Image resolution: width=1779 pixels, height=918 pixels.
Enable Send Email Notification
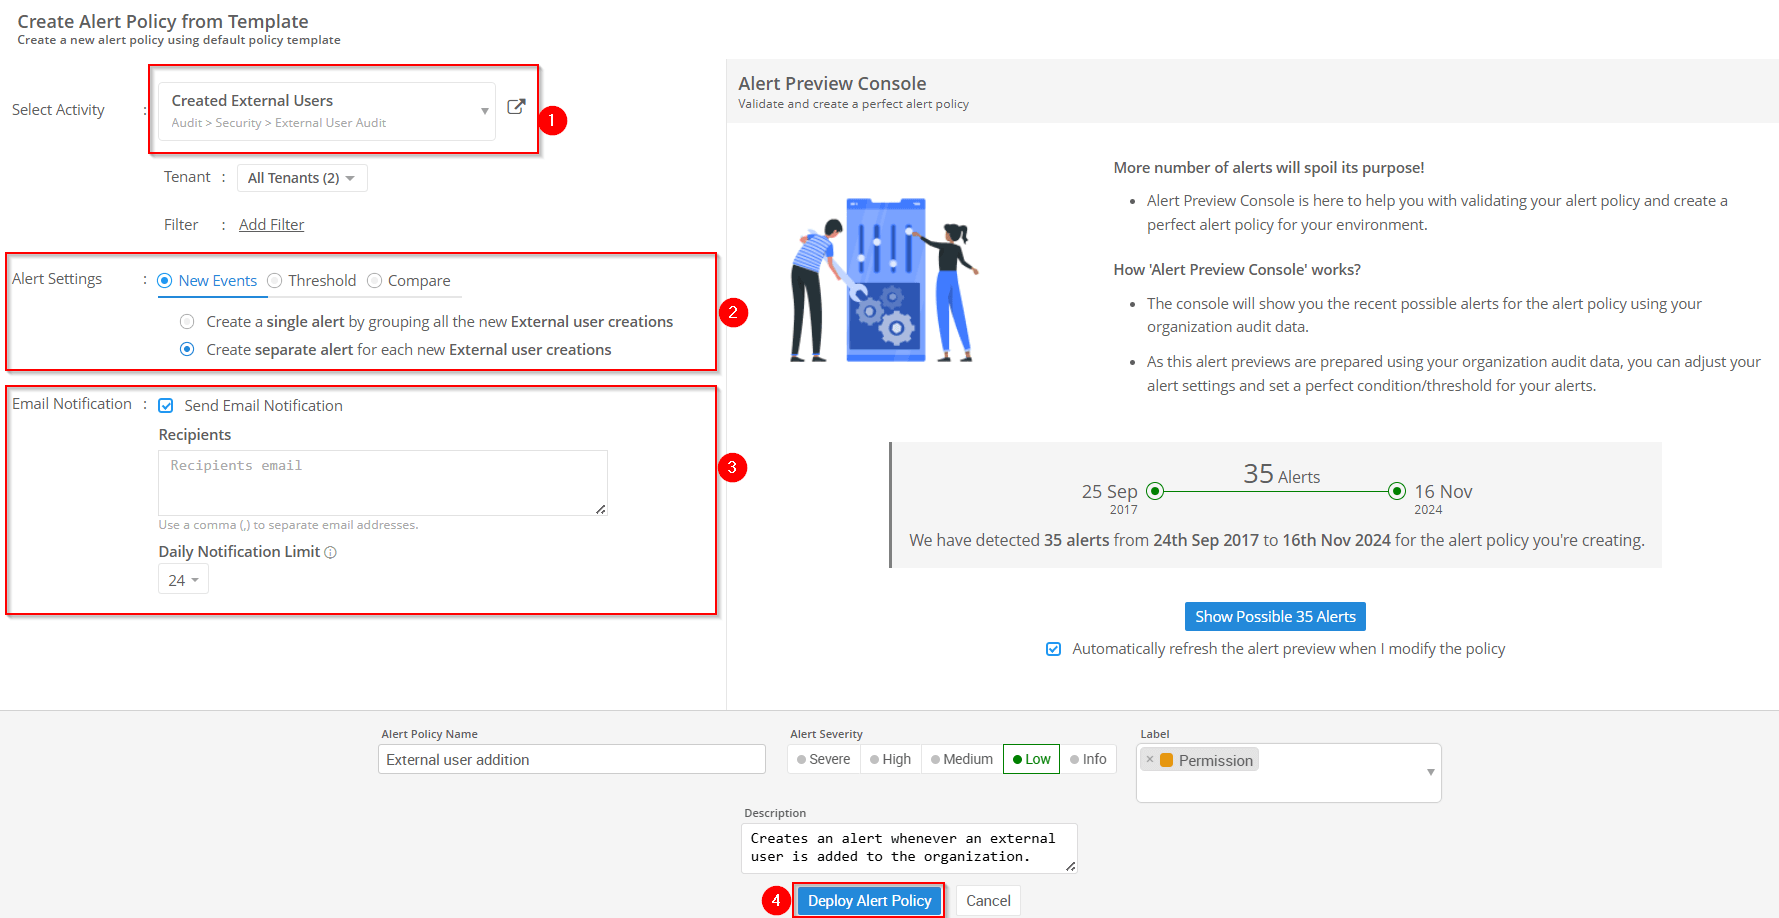[166, 405]
